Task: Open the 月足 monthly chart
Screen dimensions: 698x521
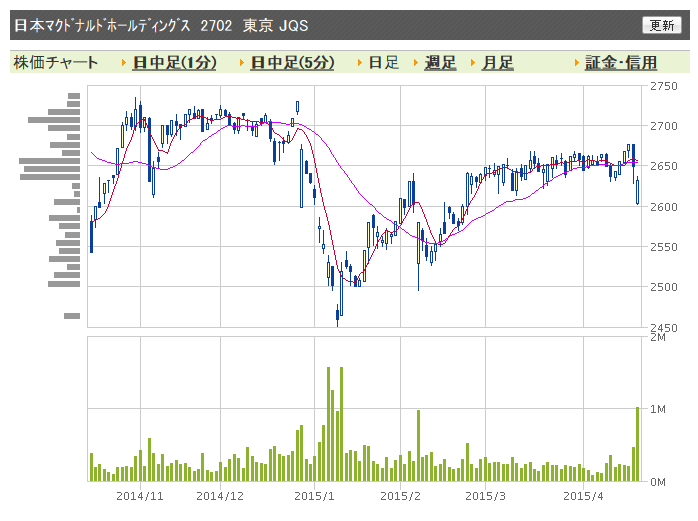Action: [498, 63]
